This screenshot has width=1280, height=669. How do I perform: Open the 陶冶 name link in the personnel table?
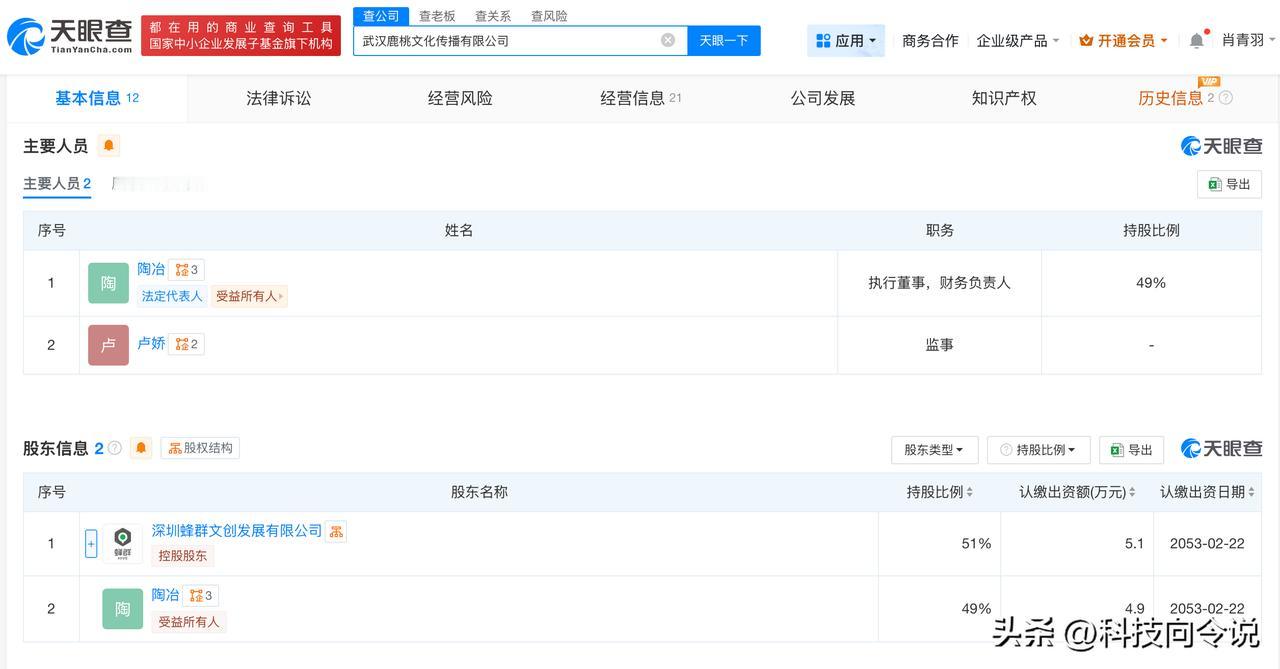pyautogui.click(x=151, y=269)
